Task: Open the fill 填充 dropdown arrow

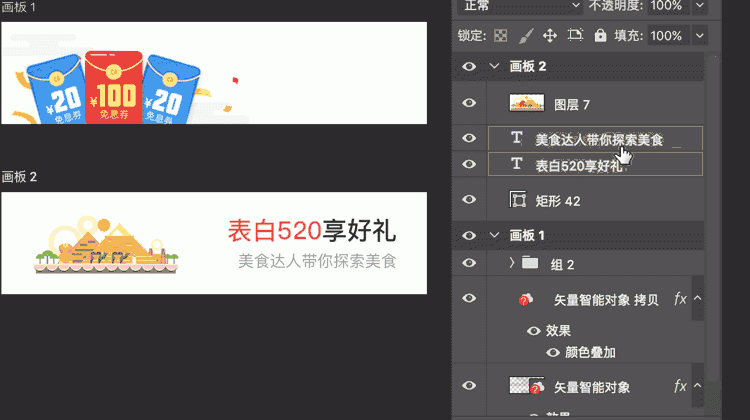Action: [700, 36]
